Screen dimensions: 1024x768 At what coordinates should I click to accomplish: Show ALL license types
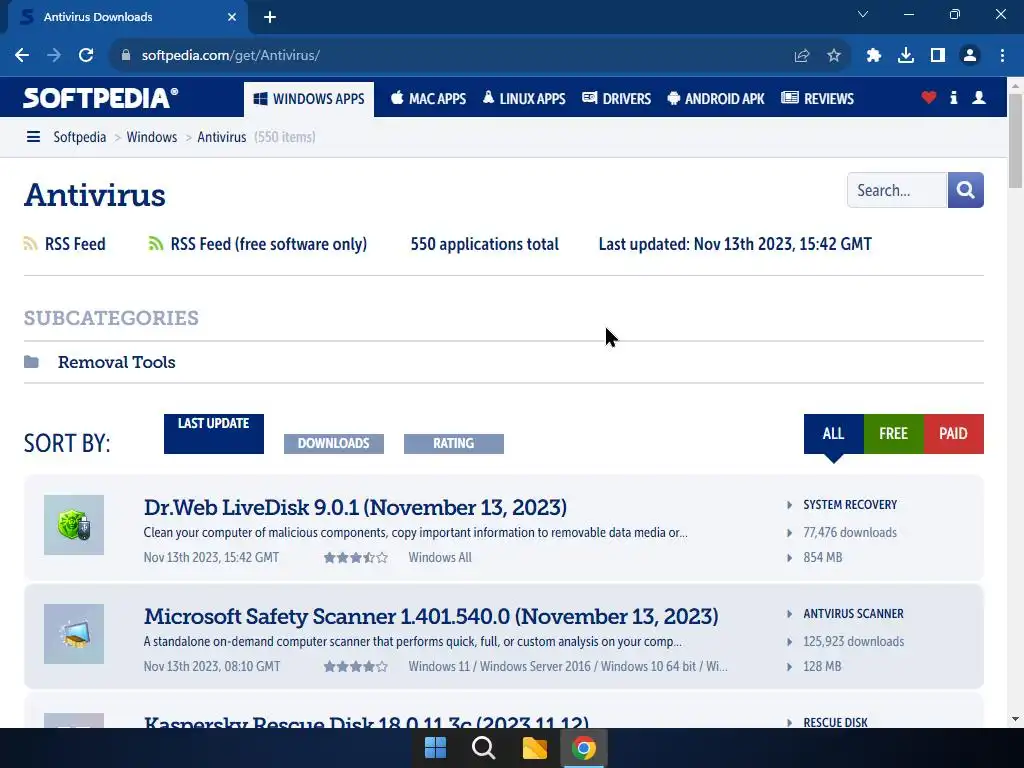[833, 434]
